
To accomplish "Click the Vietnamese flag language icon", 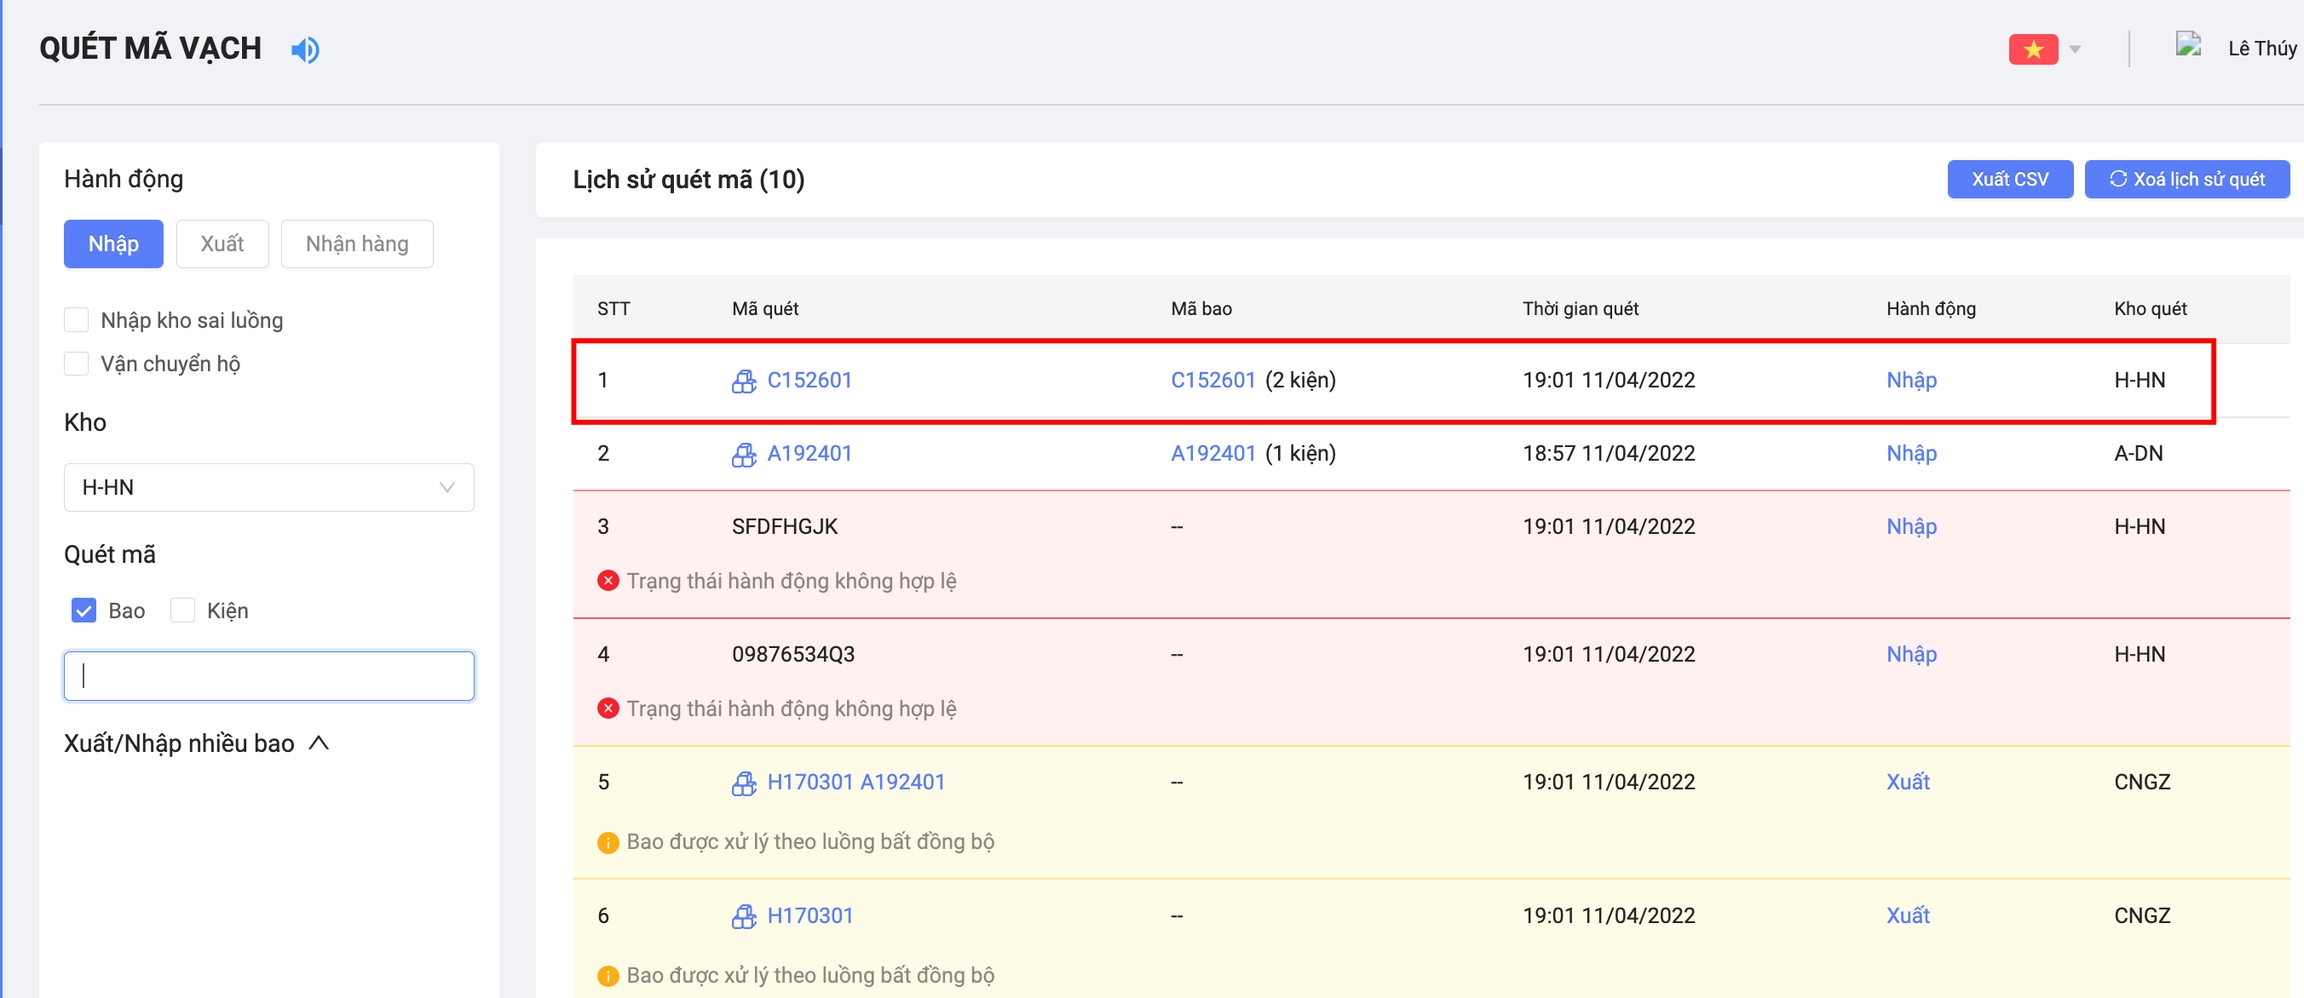I will (x=2033, y=49).
